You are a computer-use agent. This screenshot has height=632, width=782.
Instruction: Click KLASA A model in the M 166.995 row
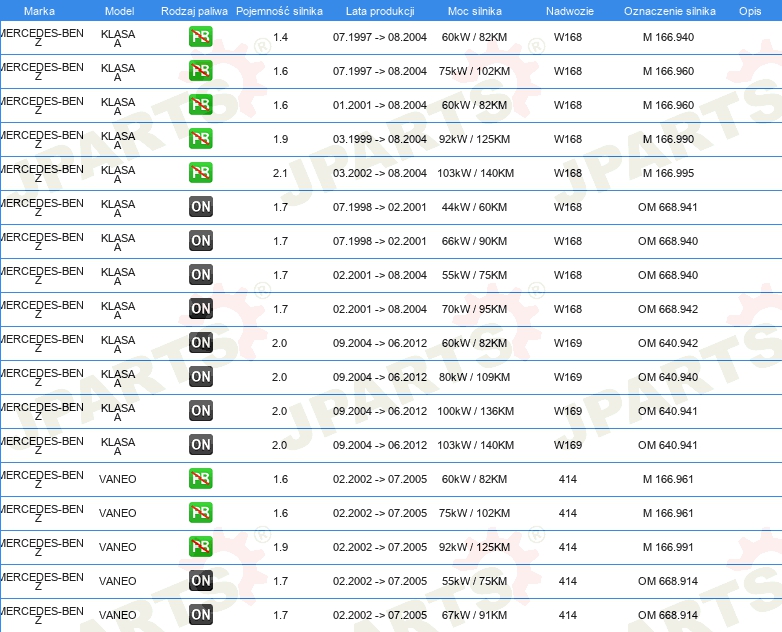(x=118, y=174)
